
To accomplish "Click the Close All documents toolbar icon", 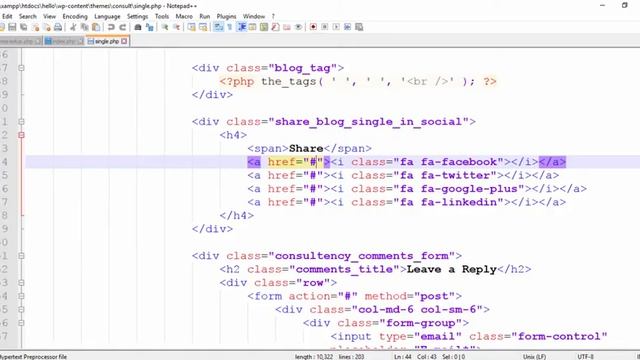I will click(47, 27).
